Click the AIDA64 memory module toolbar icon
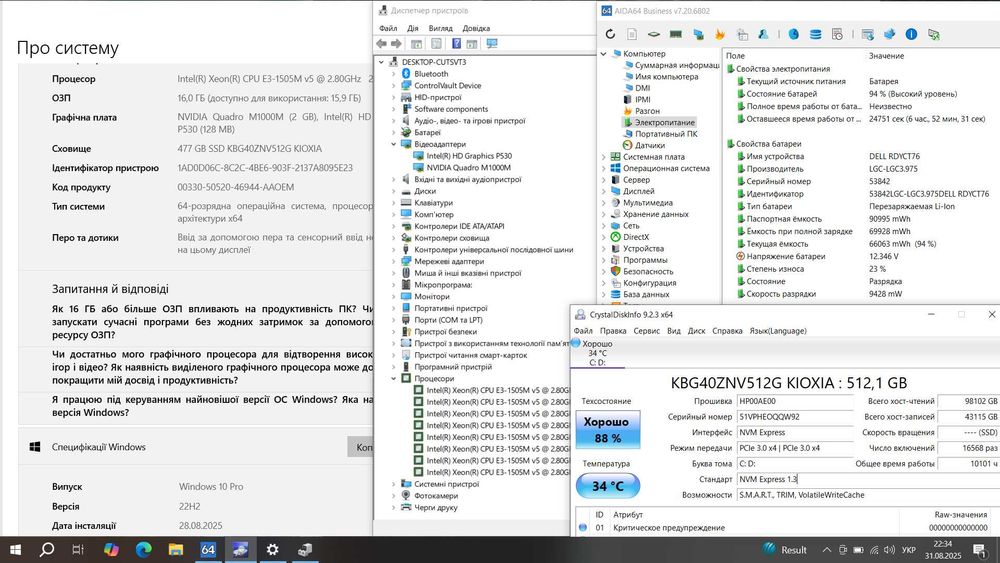The width and height of the screenshot is (1000, 563). tap(676, 34)
